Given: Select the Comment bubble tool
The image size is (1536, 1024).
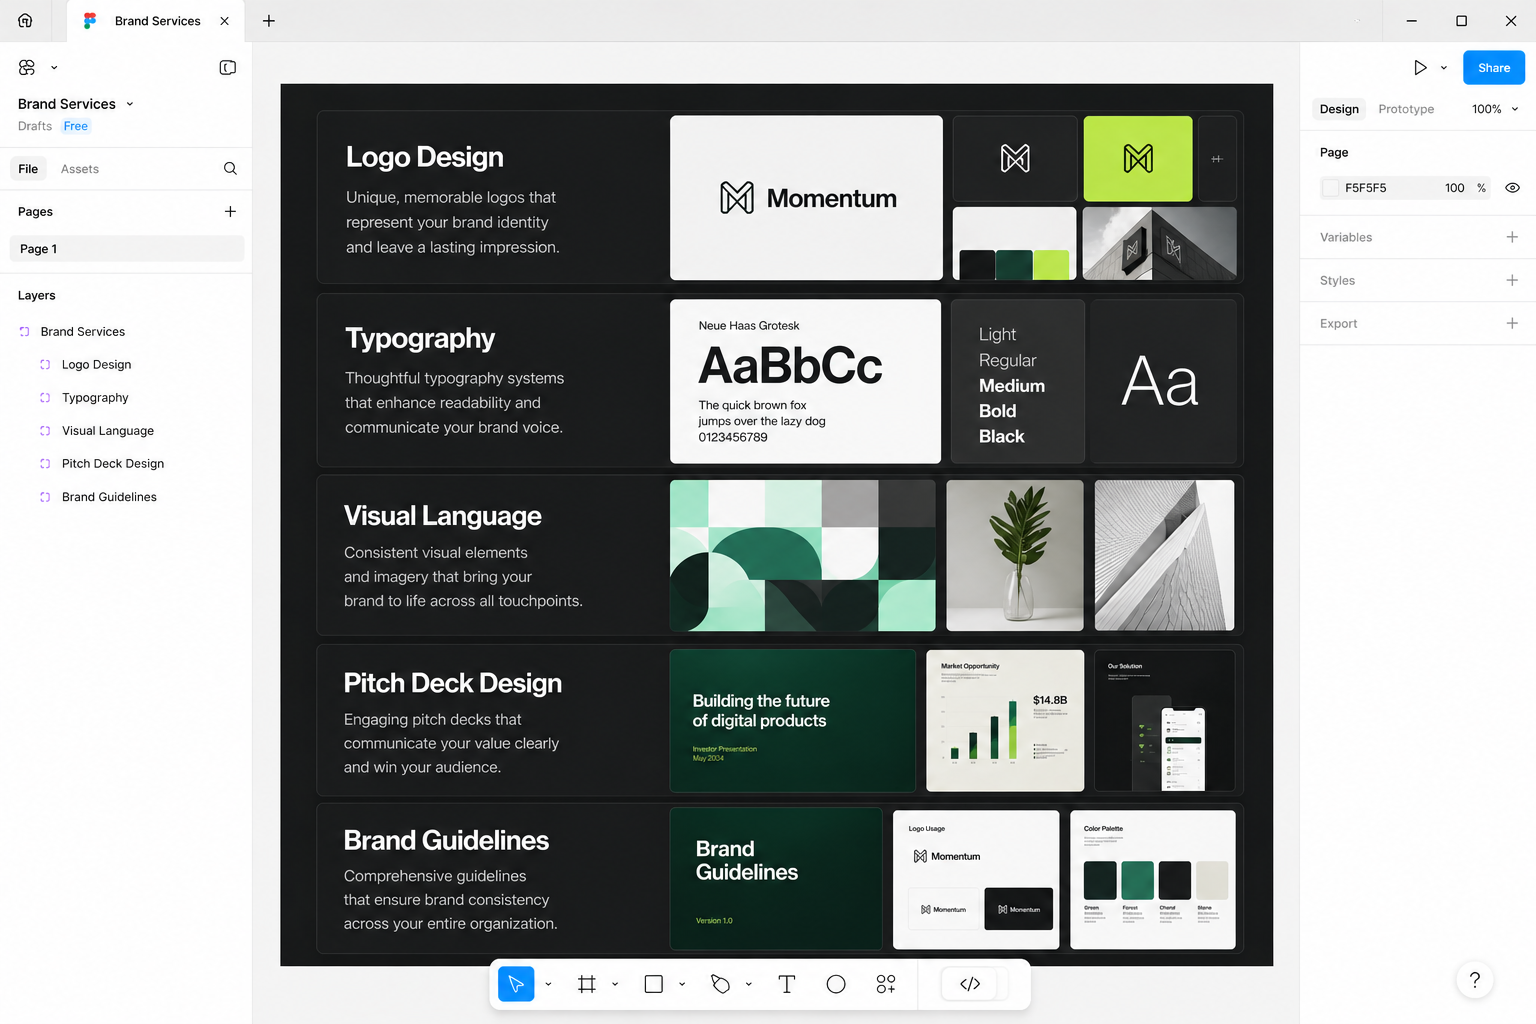Looking at the screenshot, I should (x=836, y=984).
